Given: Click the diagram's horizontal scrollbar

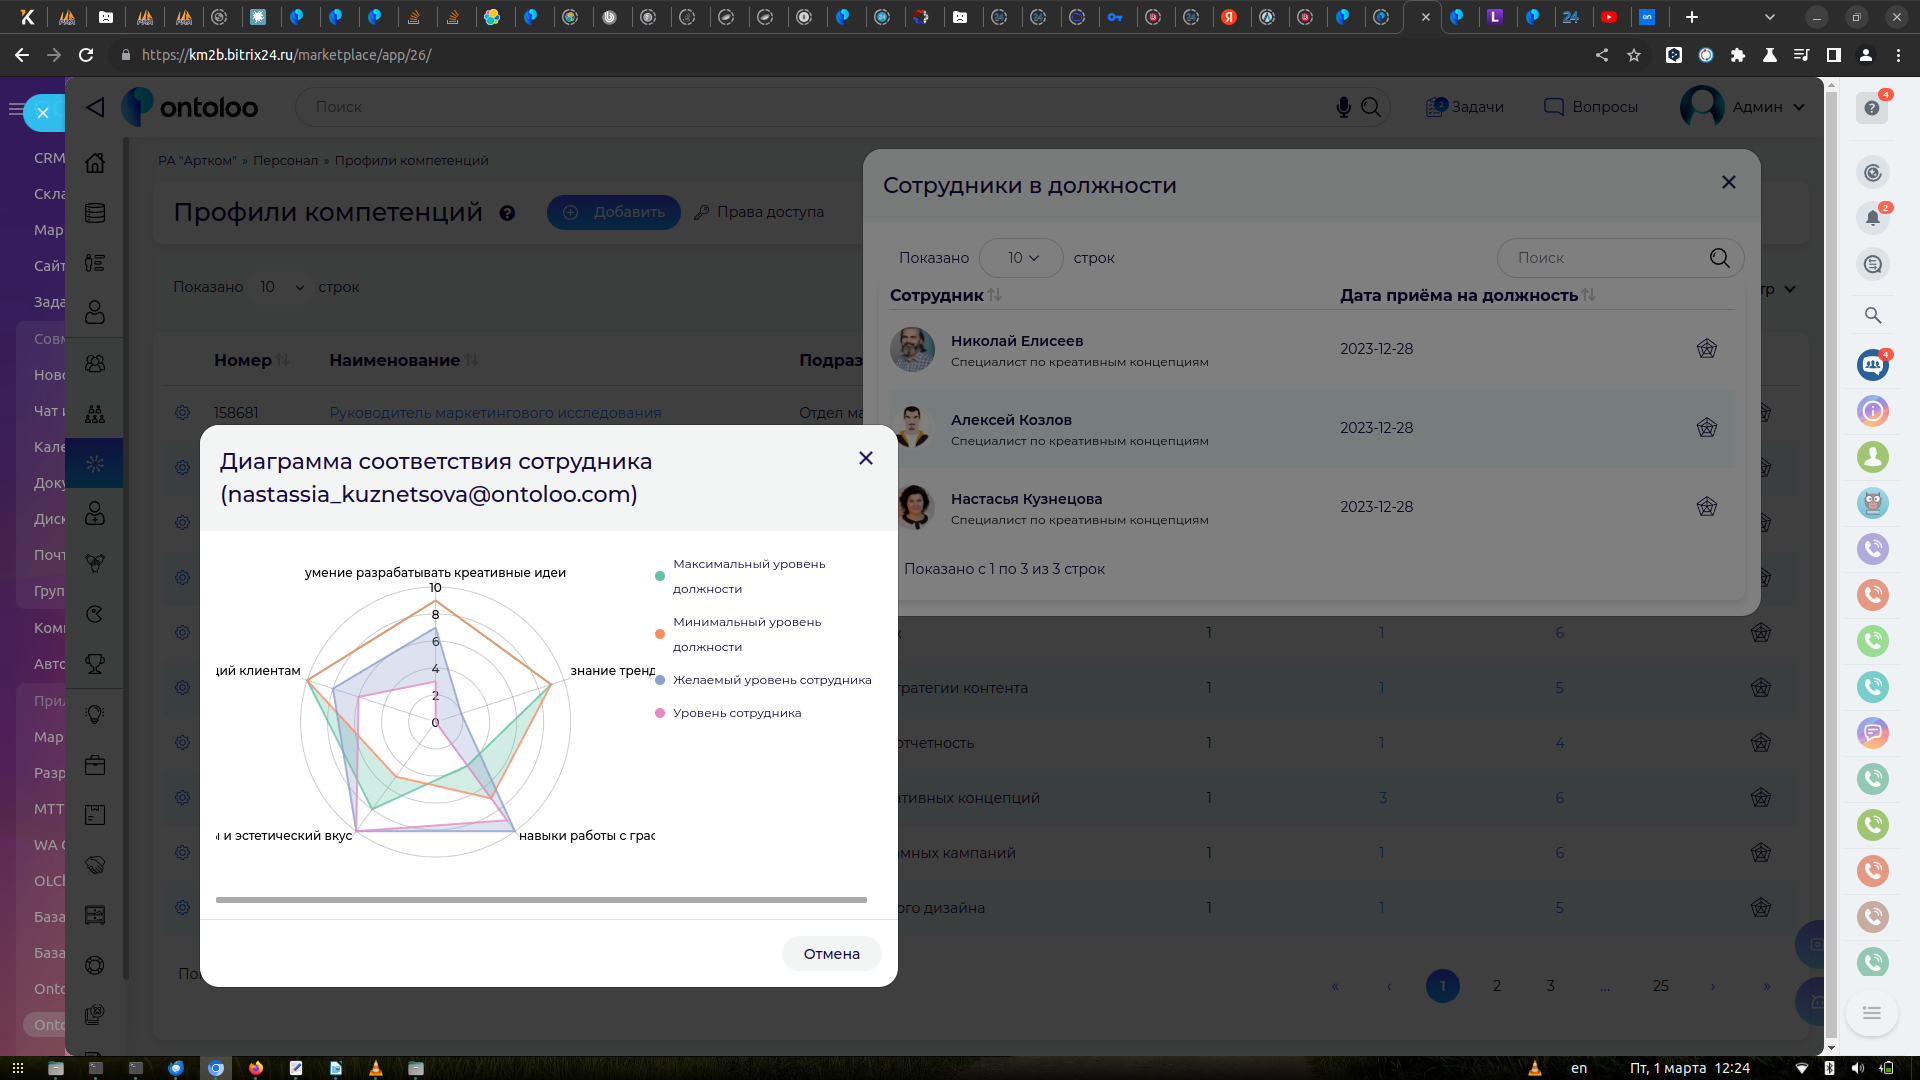Looking at the screenshot, I should [x=541, y=900].
